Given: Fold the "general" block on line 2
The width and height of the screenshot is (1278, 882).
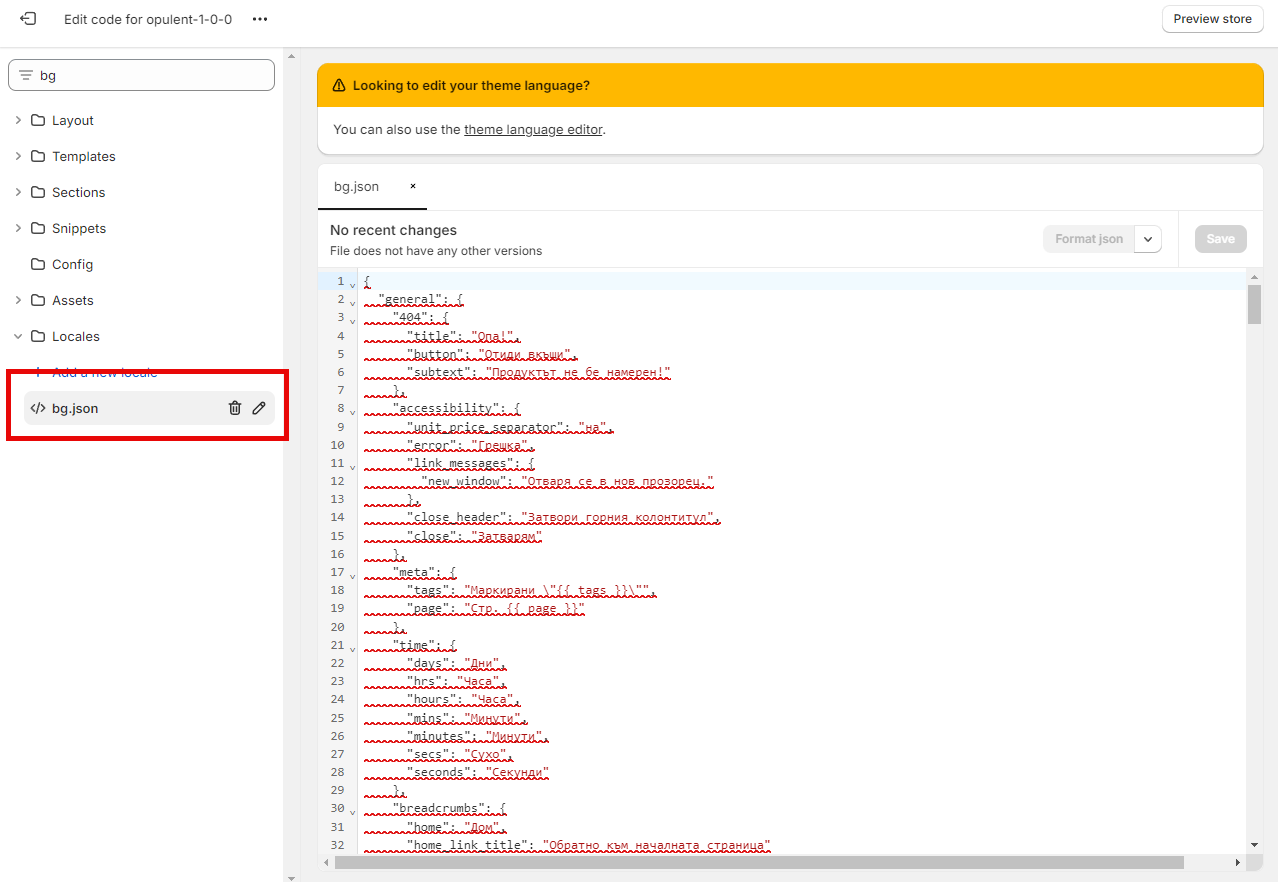Looking at the screenshot, I should coord(352,303).
